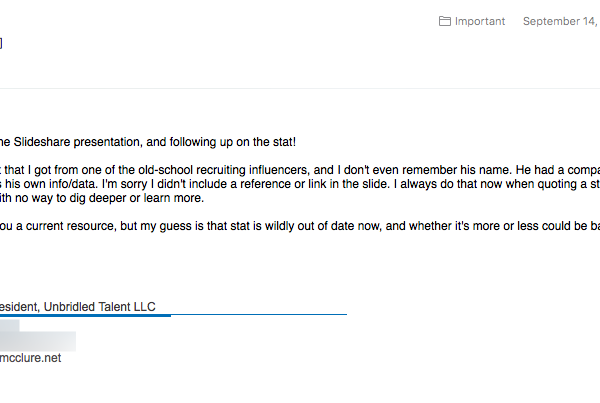Click the closing bracket in the header
This screenshot has width=600, height=403.
[x=1, y=43]
